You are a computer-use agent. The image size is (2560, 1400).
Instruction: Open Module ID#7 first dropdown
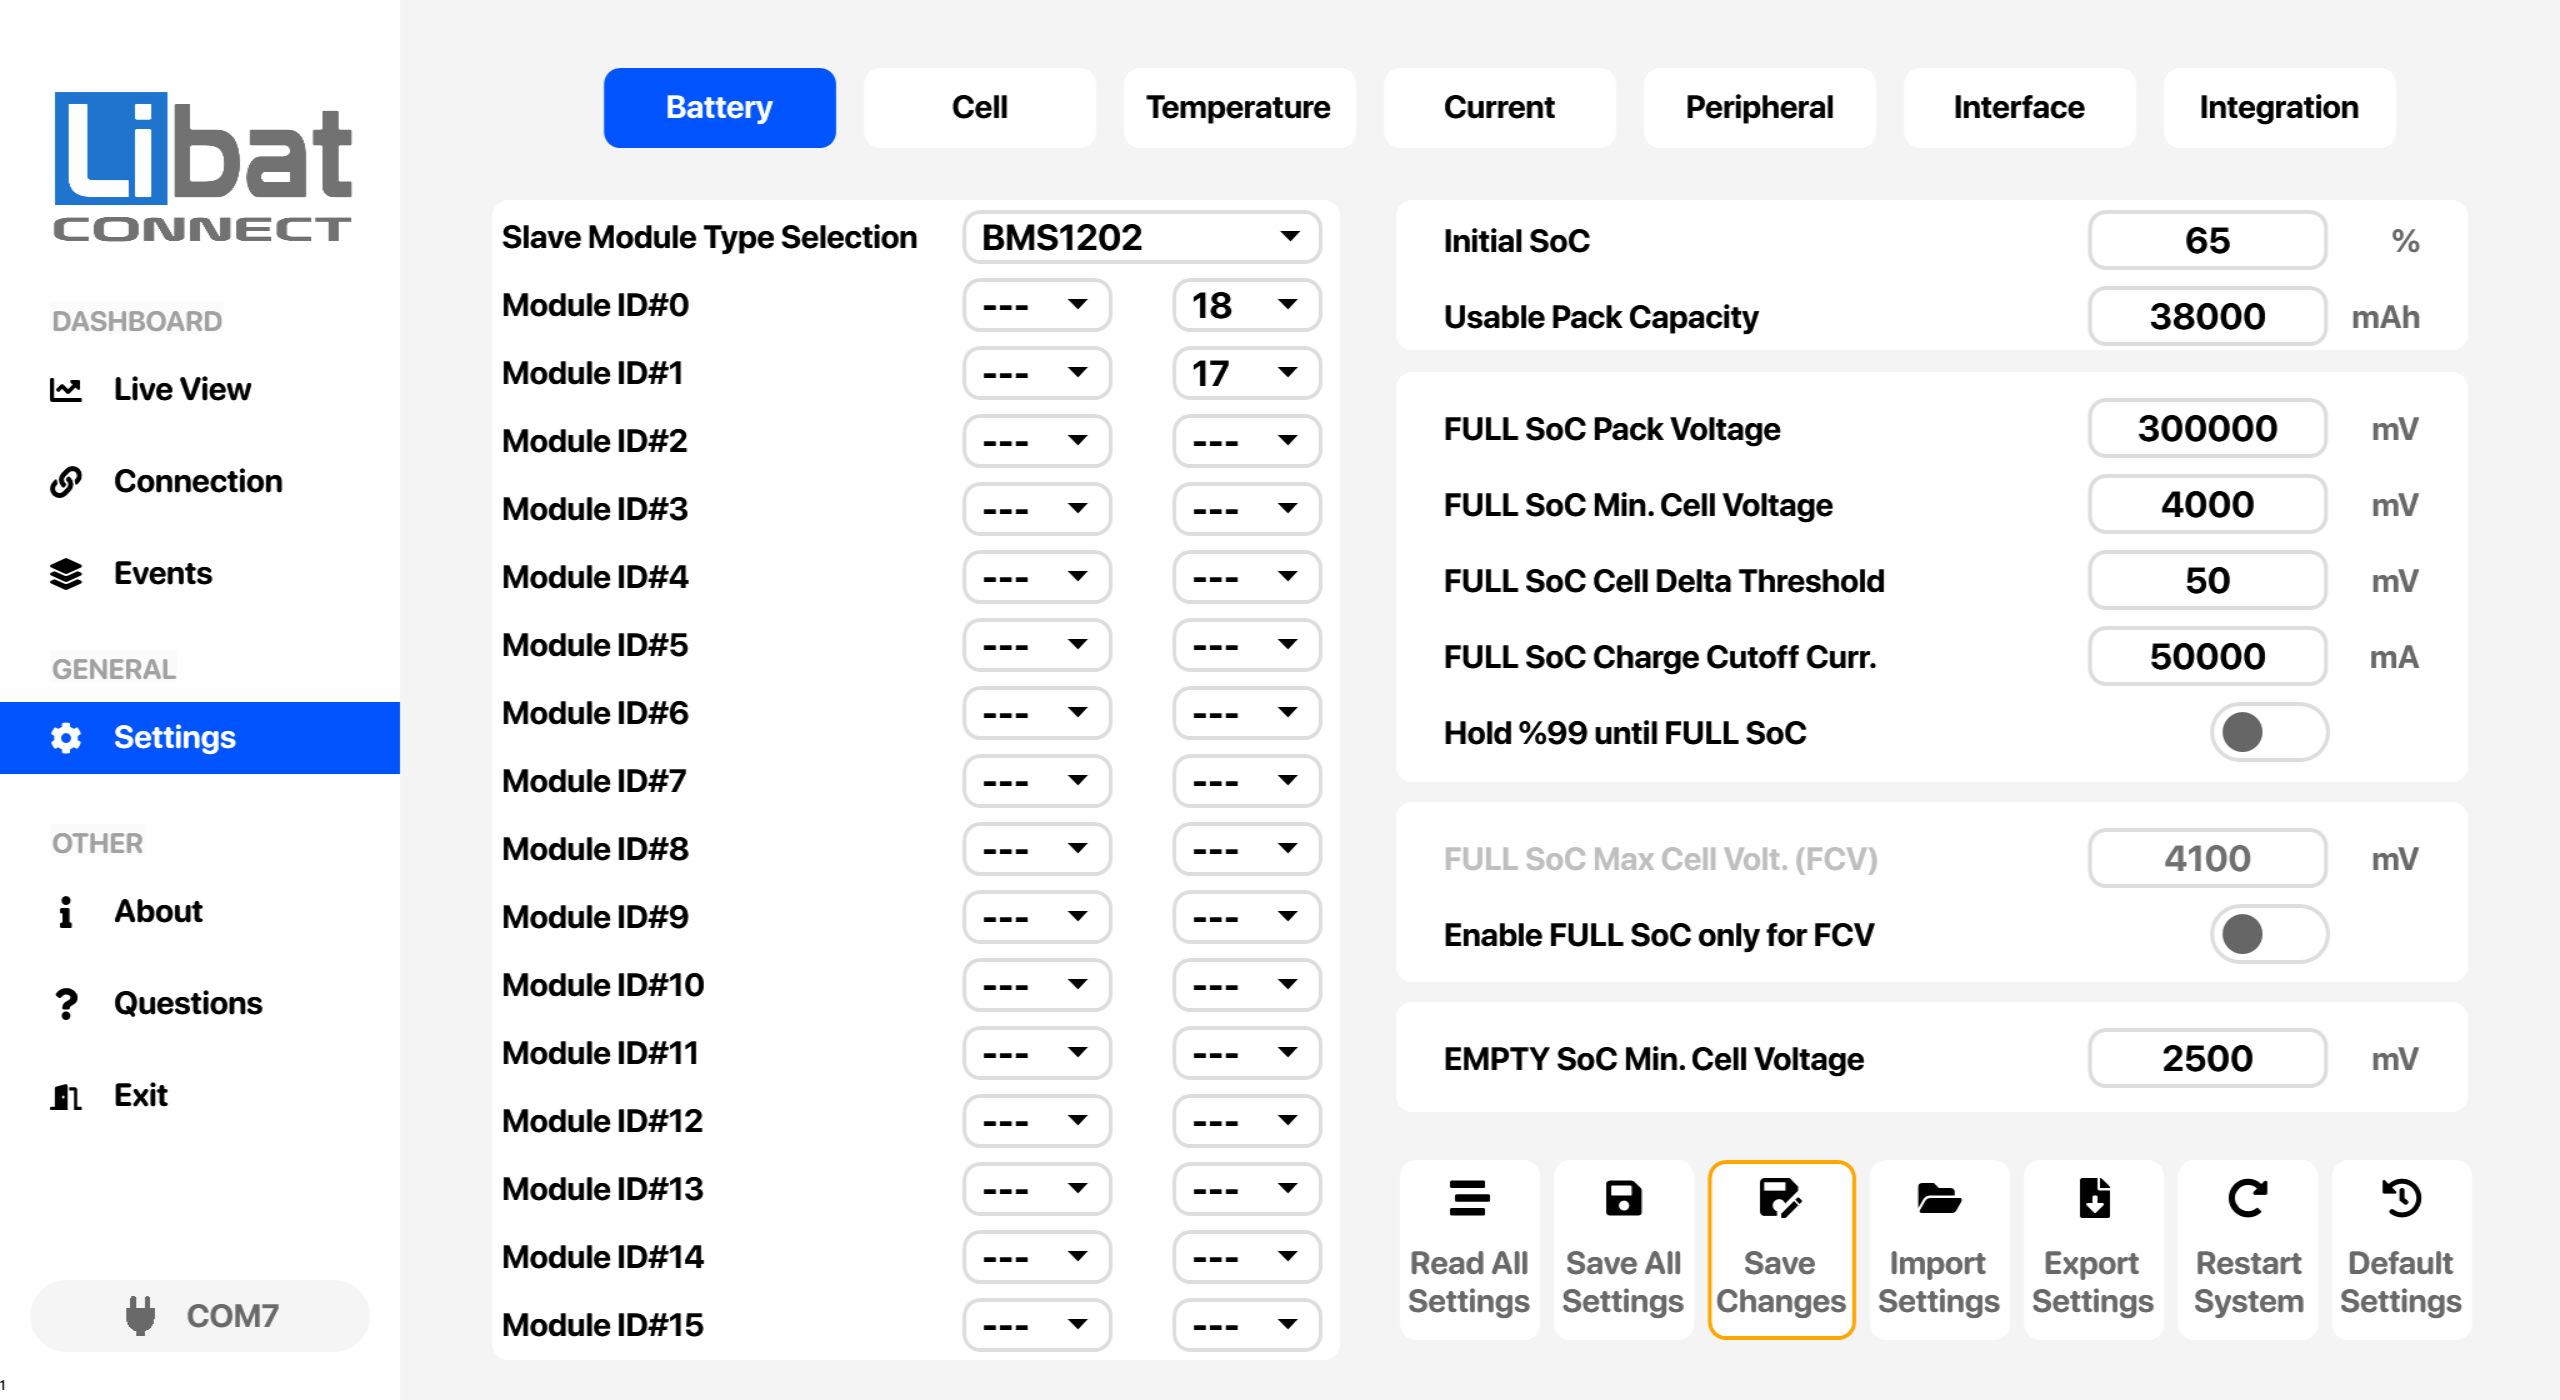pos(1037,781)
